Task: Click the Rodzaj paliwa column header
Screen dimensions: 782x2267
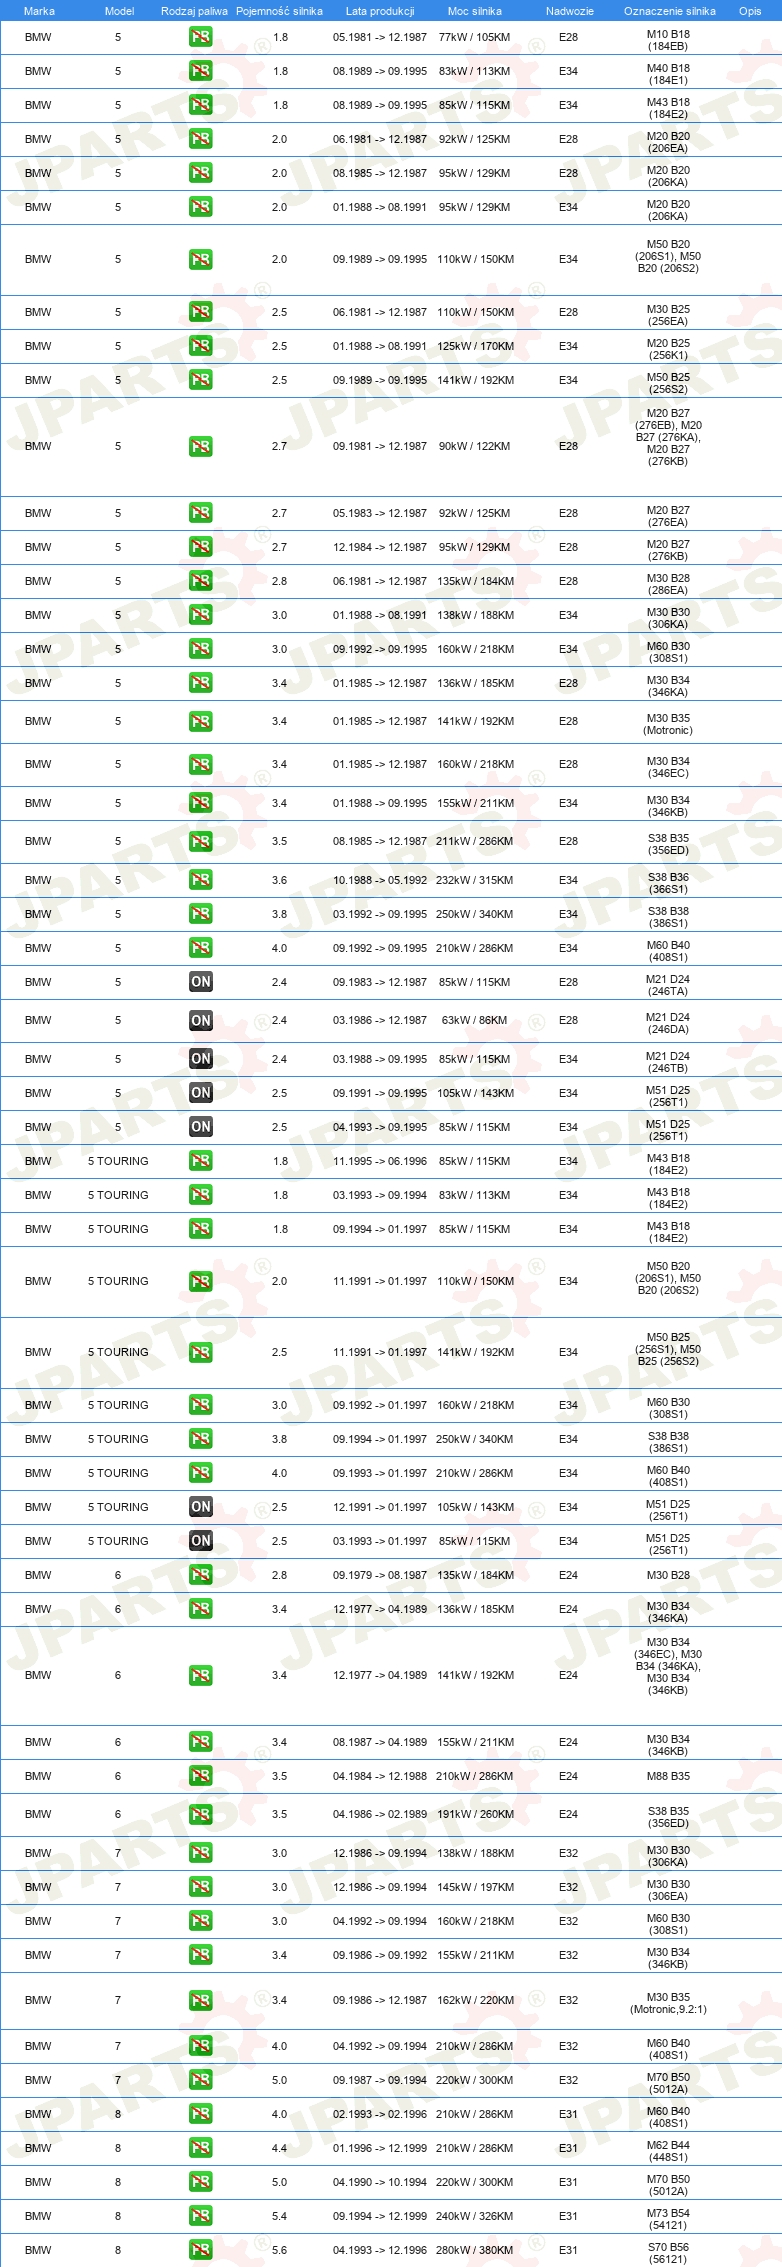Action: tap(194, 11)
